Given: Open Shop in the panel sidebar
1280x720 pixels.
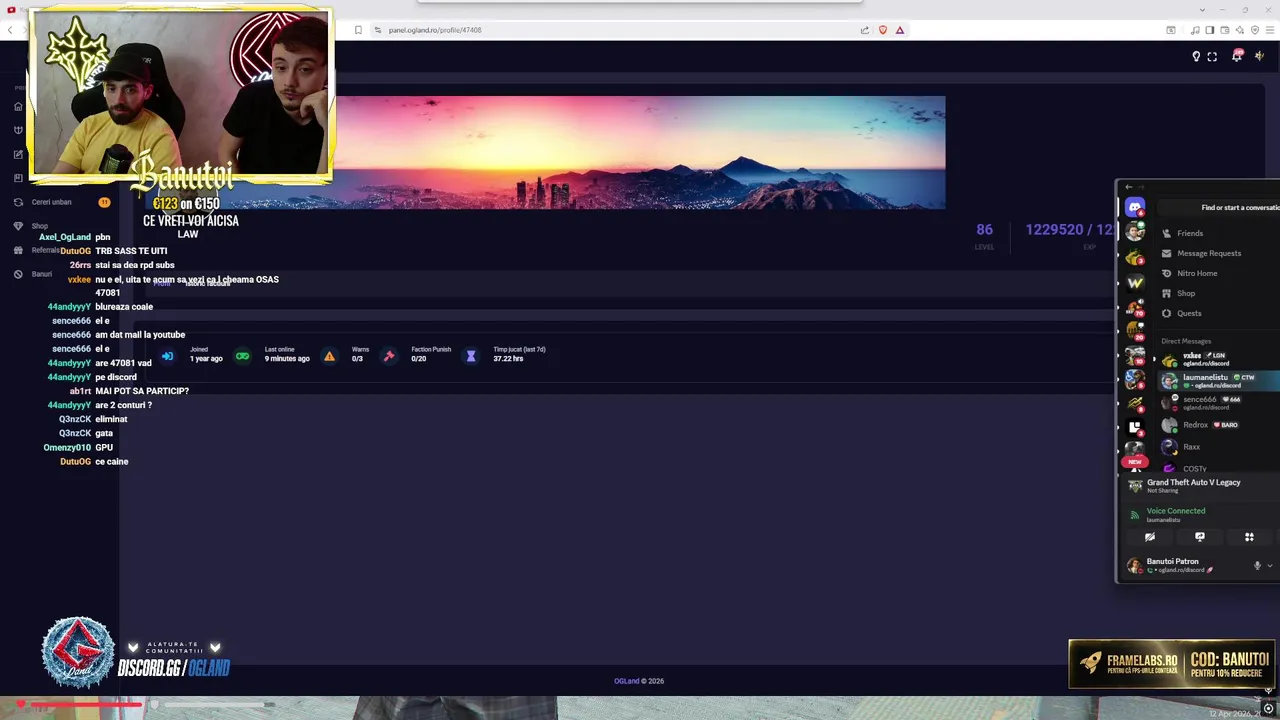Looking at the screenshot, I should (x=39, y=226).
